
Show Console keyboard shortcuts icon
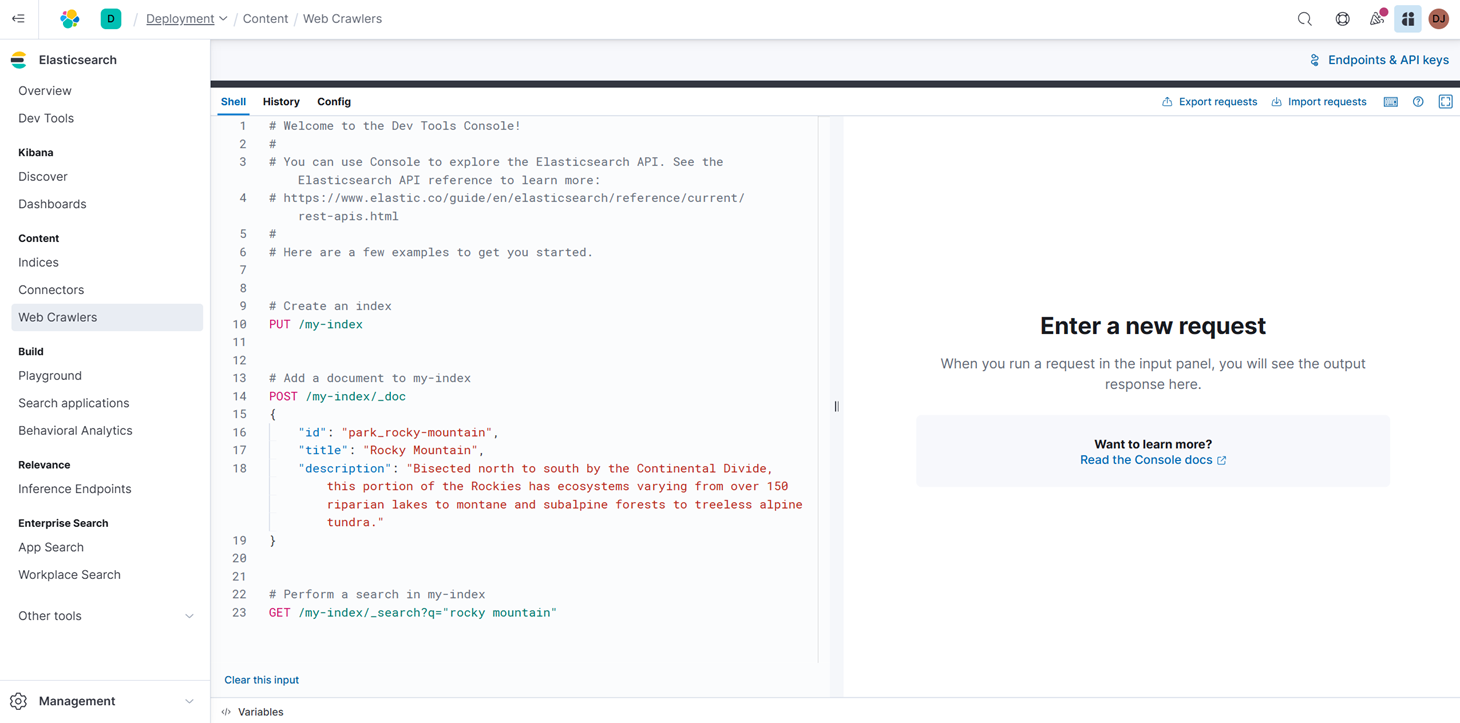pyautogui.click(x=1390, y=101)
